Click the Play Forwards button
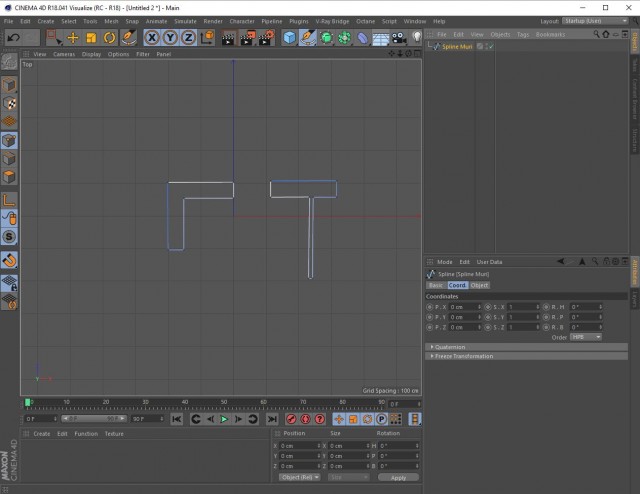 pos(224,419)
